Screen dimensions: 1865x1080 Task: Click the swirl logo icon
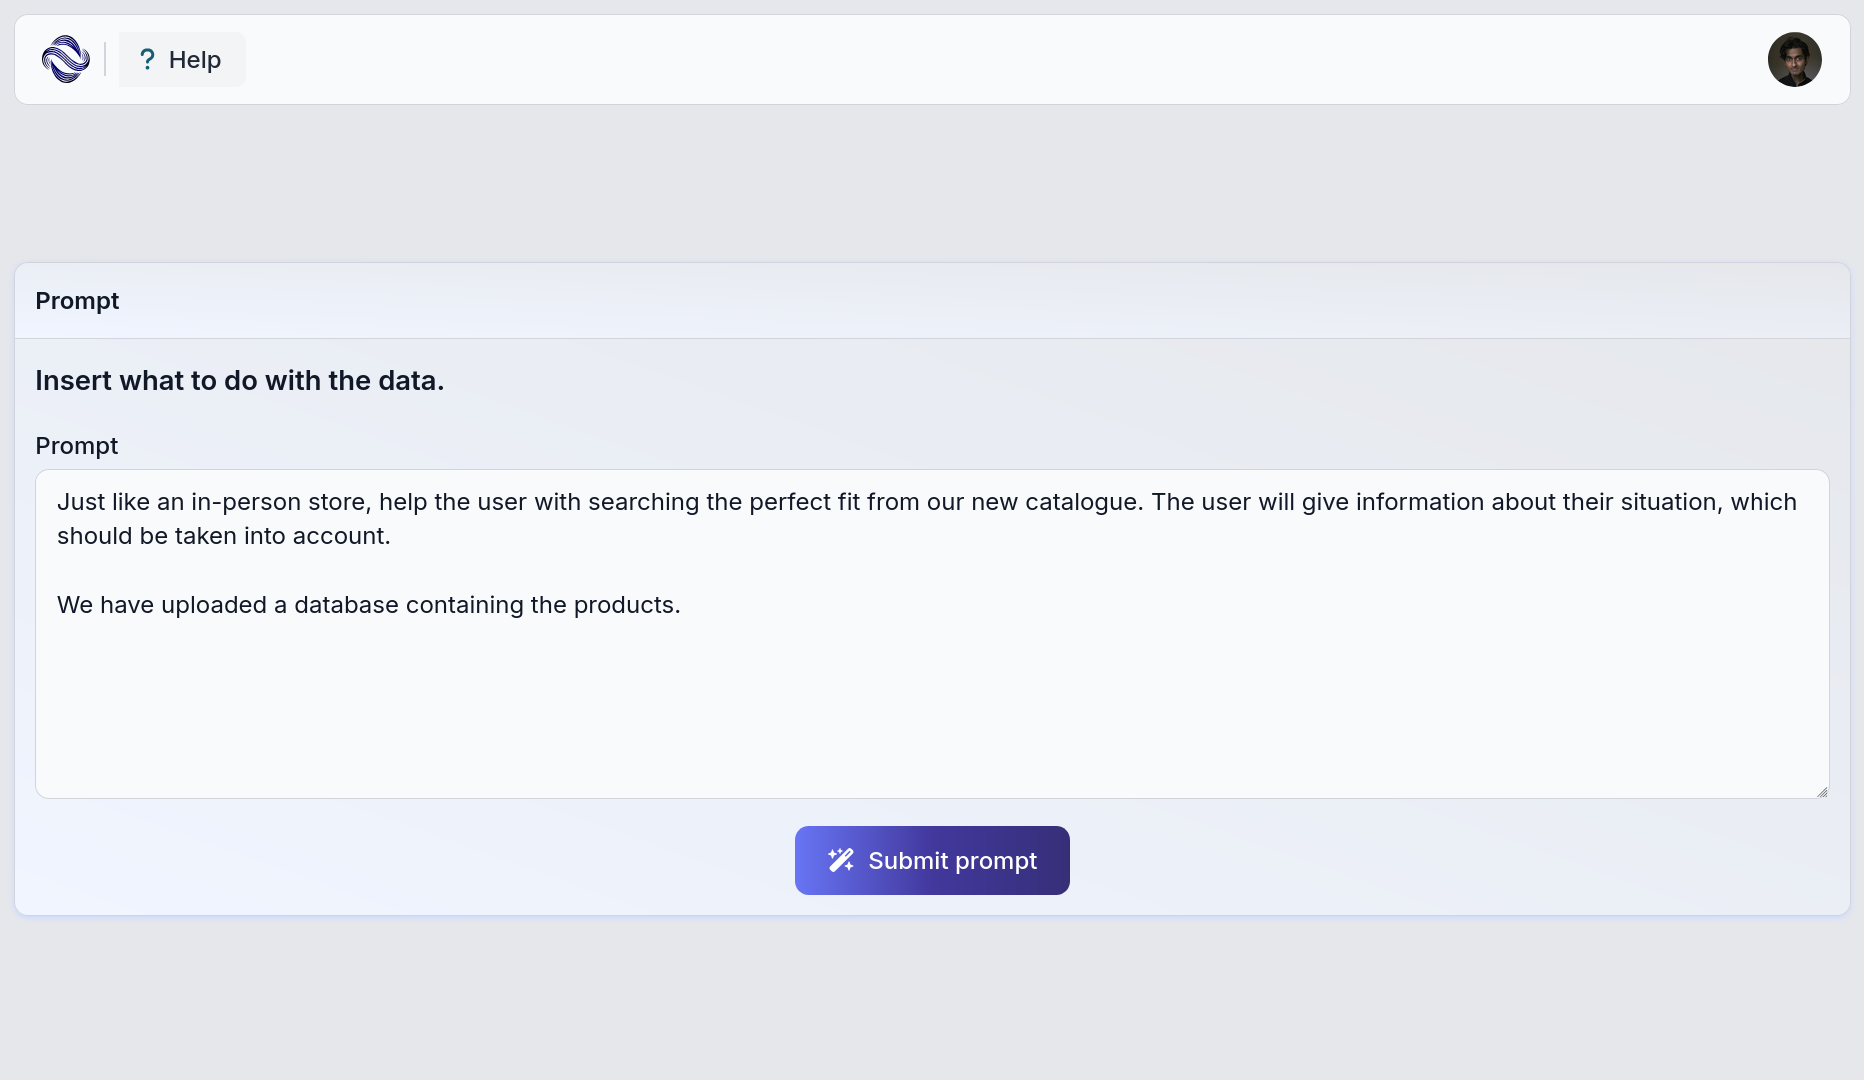pos(66,60)
